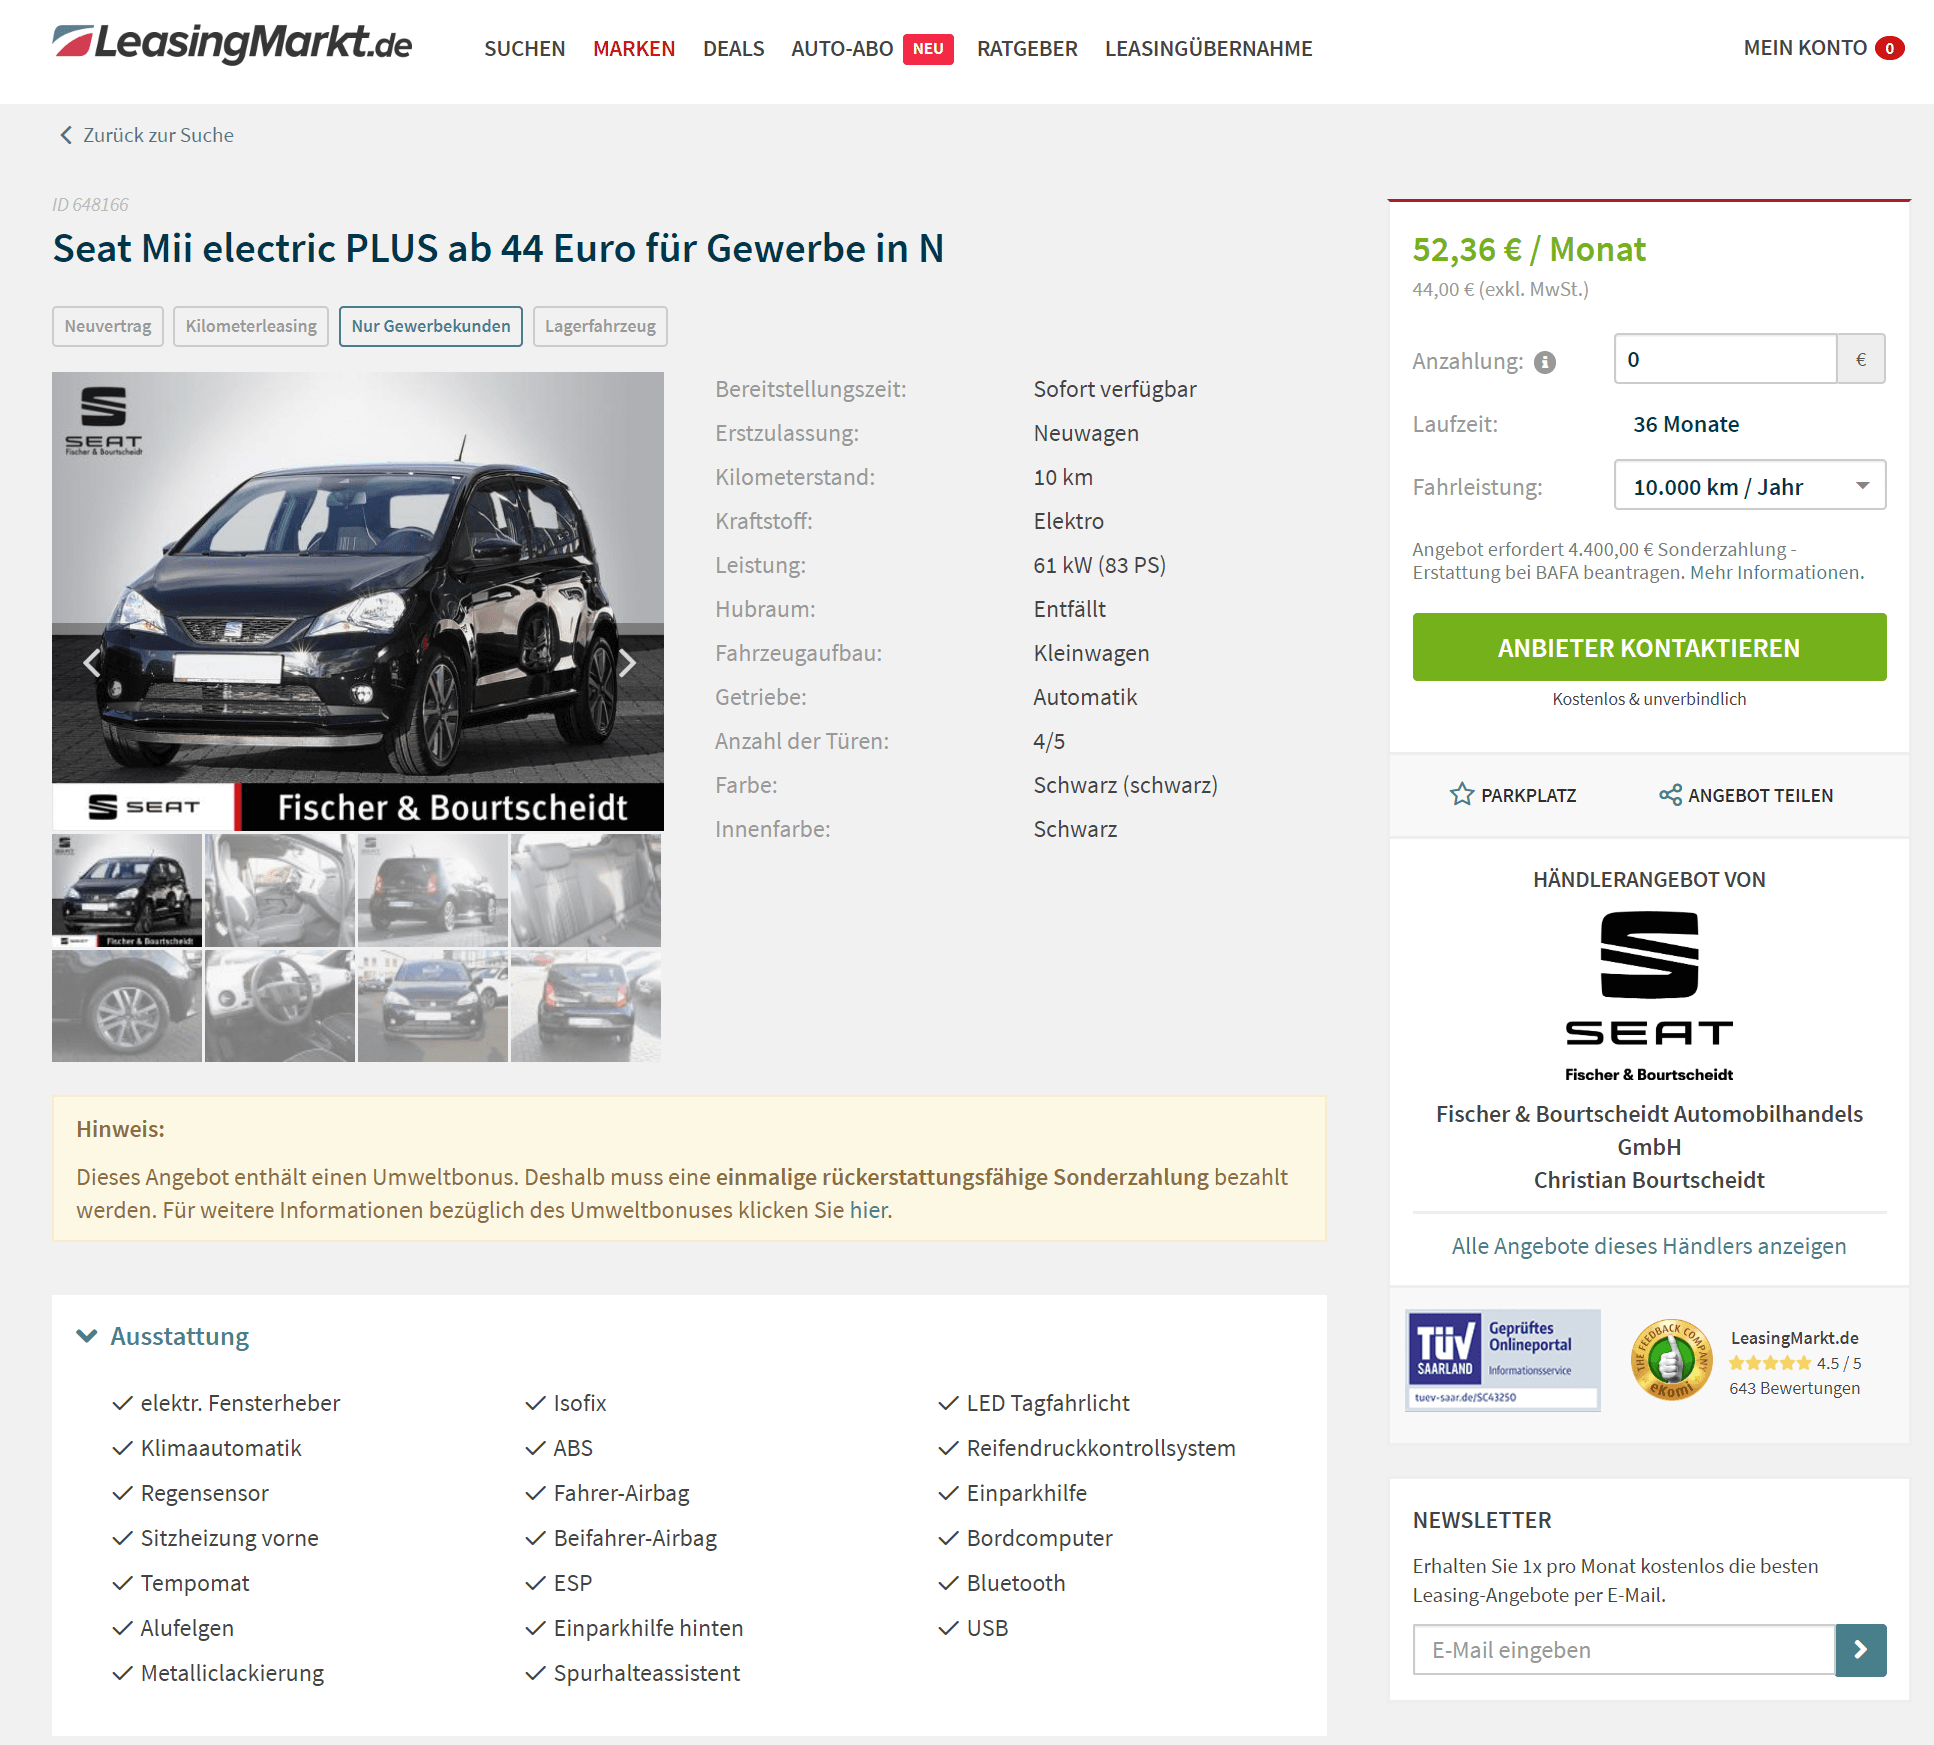The image size is (1934, 1745).
Task: Open the SUCHEN menu
Action: click(525, 48)
